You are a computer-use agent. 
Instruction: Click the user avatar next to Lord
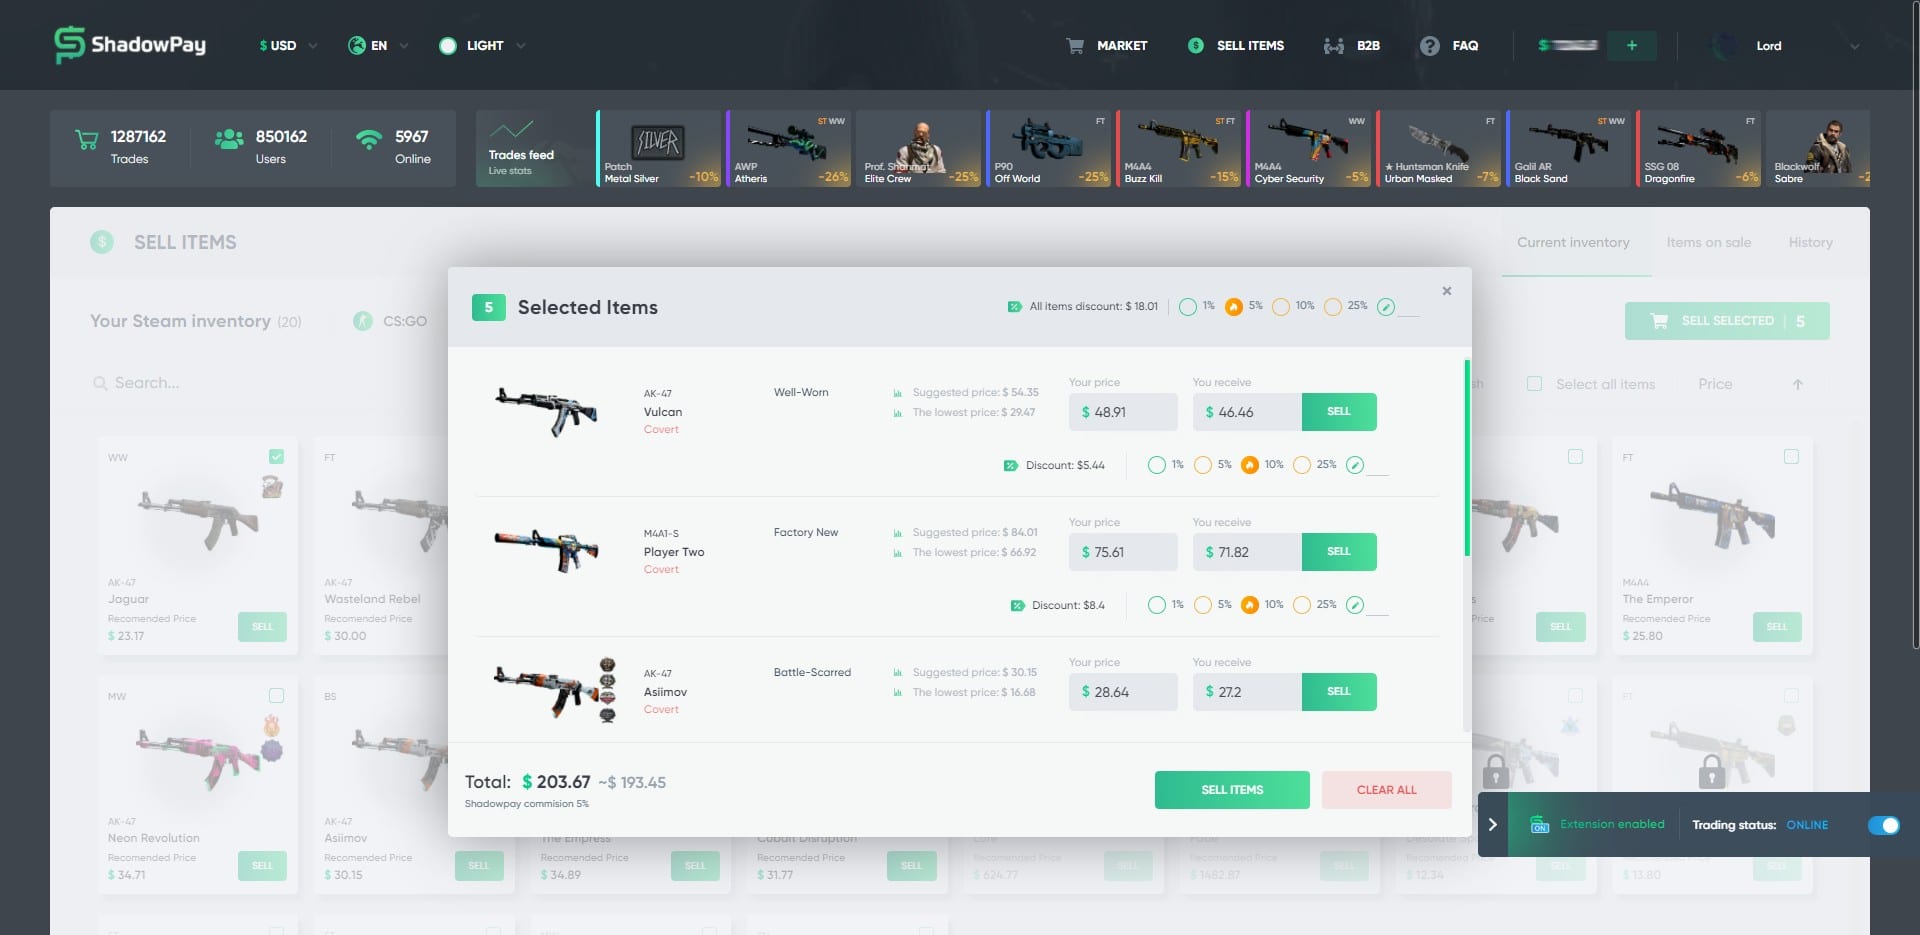tap(1724, 46)
